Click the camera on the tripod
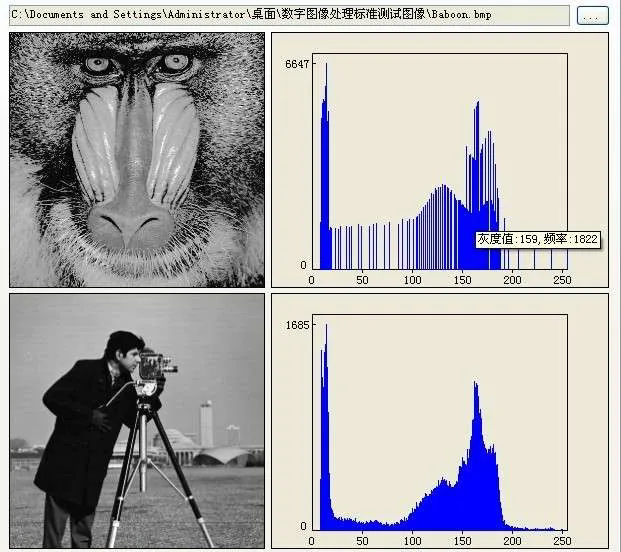This screenshot has width=621, height=552. [152, 367]
